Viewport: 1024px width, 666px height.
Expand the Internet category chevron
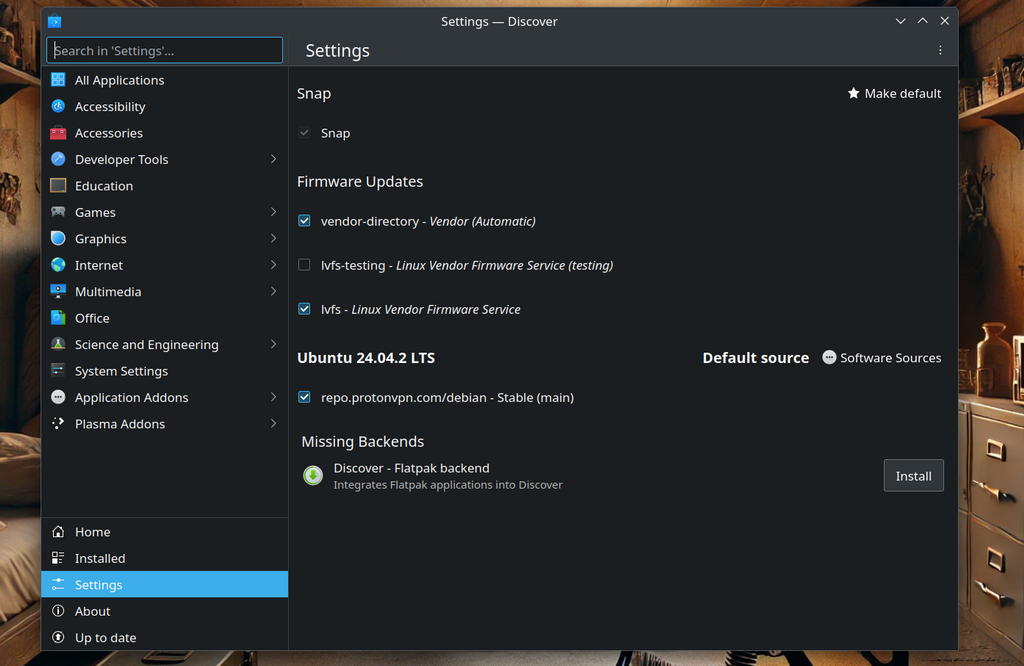[274, 264]
